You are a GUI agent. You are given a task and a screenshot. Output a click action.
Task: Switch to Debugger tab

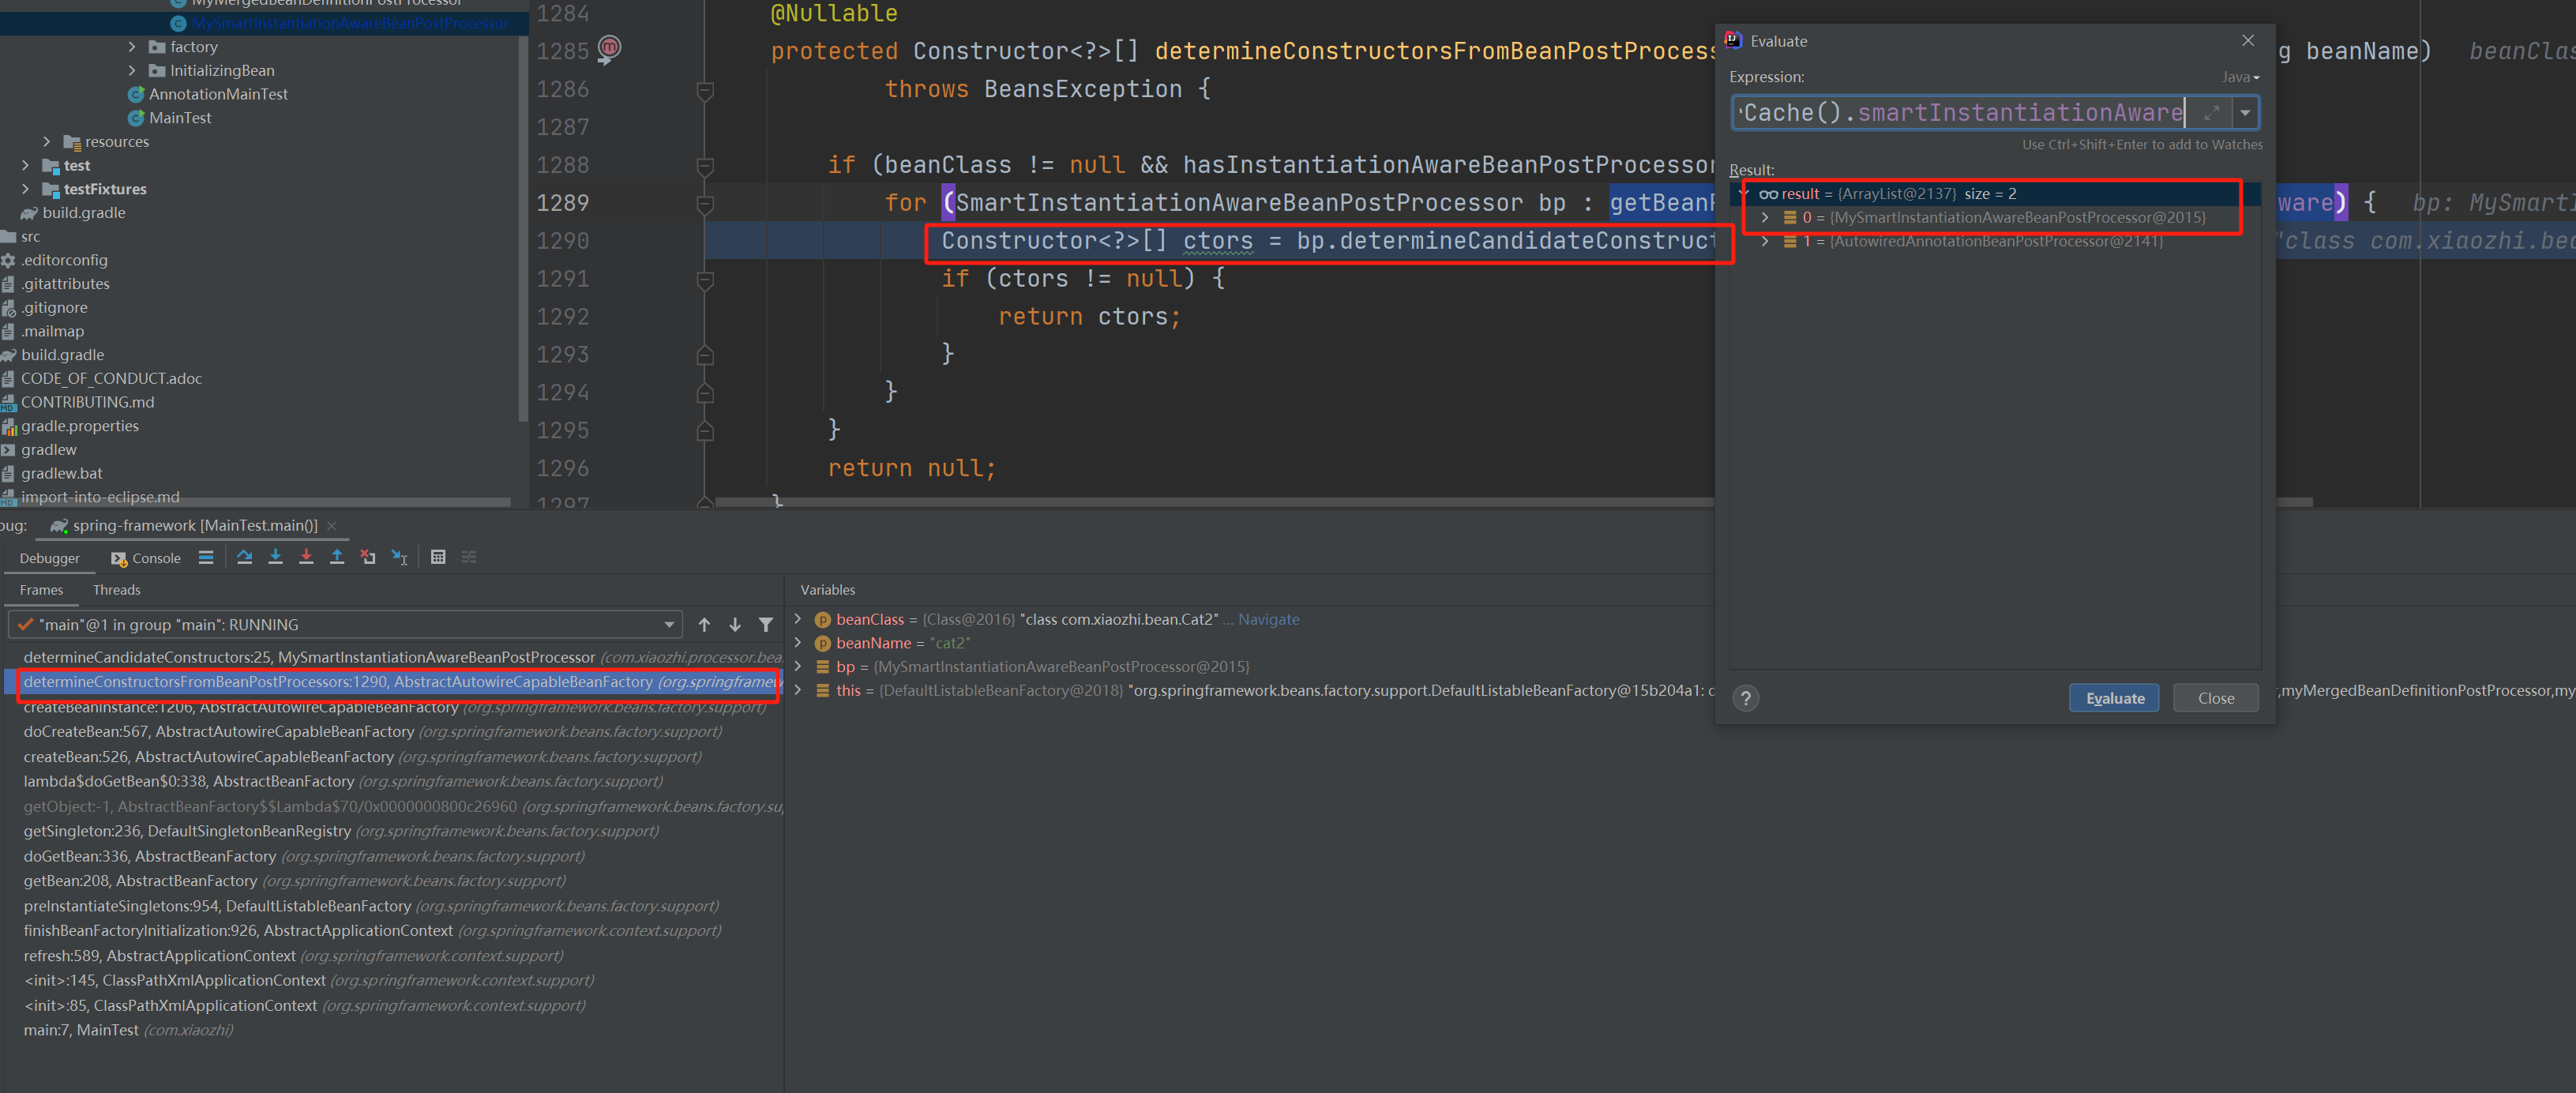(x=49, y=558)
